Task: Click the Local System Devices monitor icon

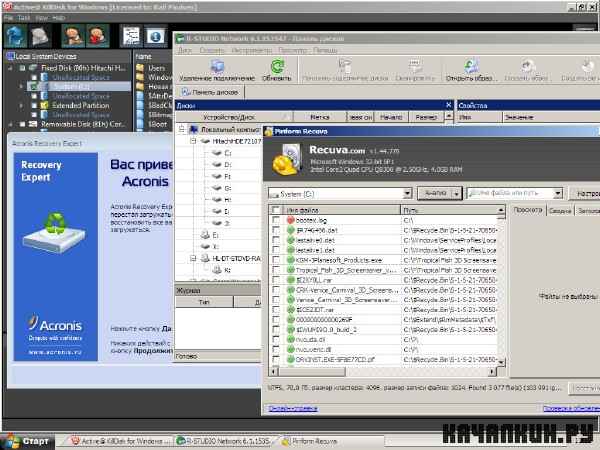Action: pos(10,57)
